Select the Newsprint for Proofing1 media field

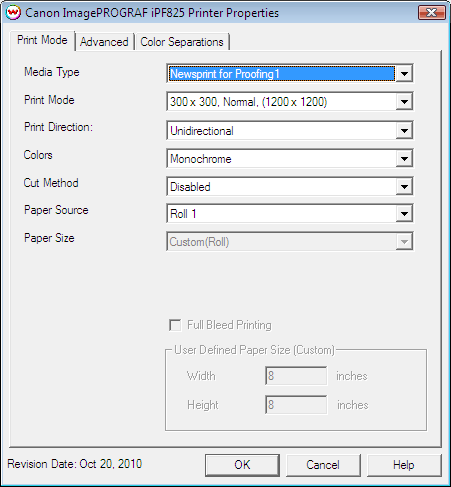click(281, 74)
